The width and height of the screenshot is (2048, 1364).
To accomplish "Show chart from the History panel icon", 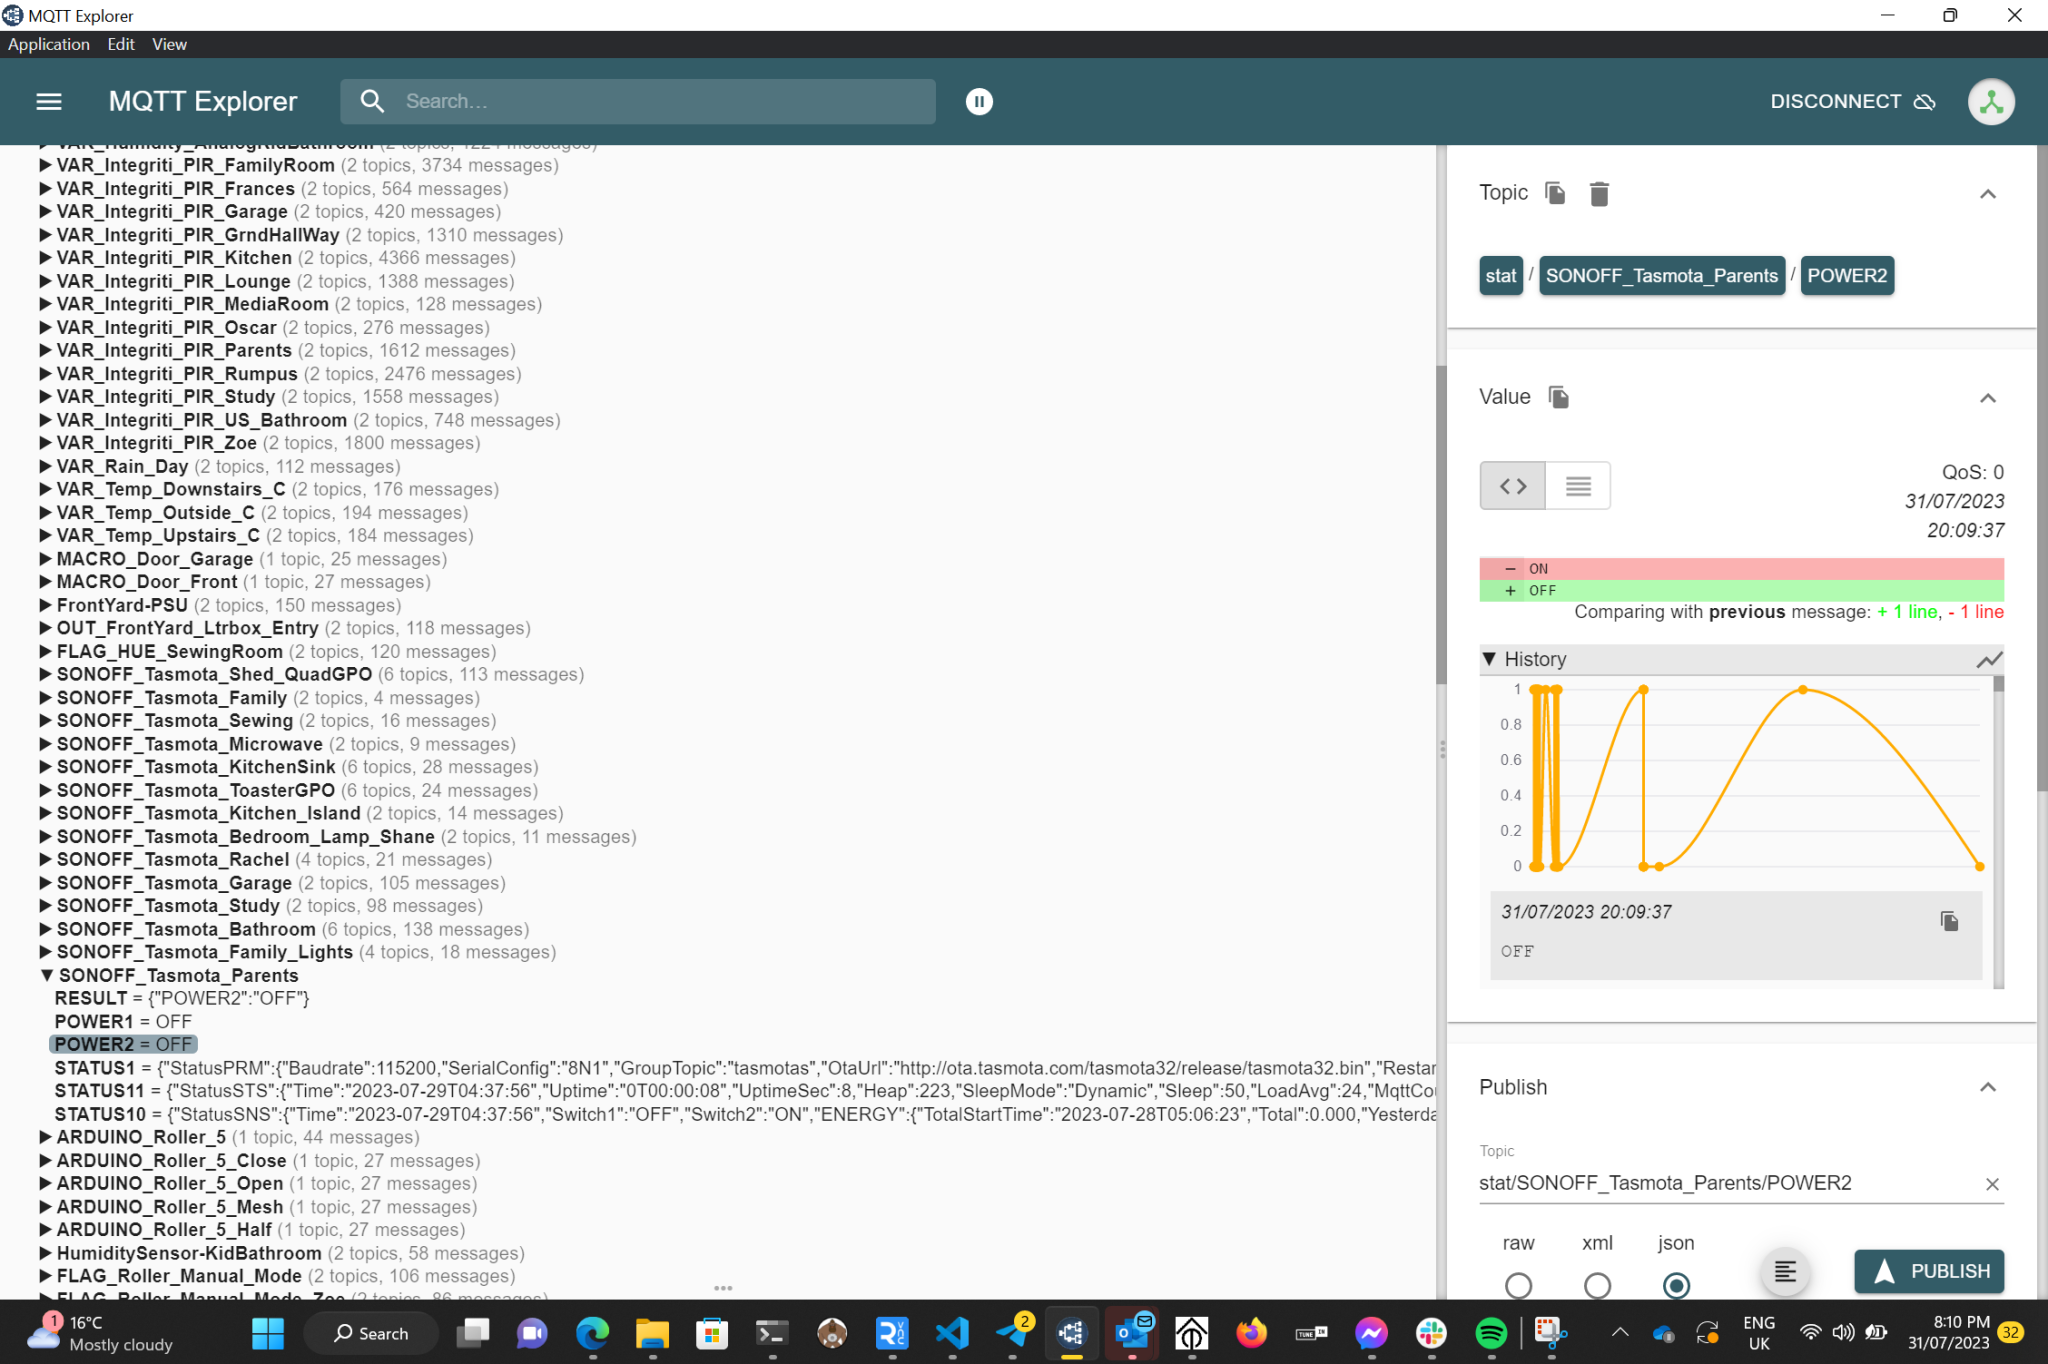I will click(1989, 659).
